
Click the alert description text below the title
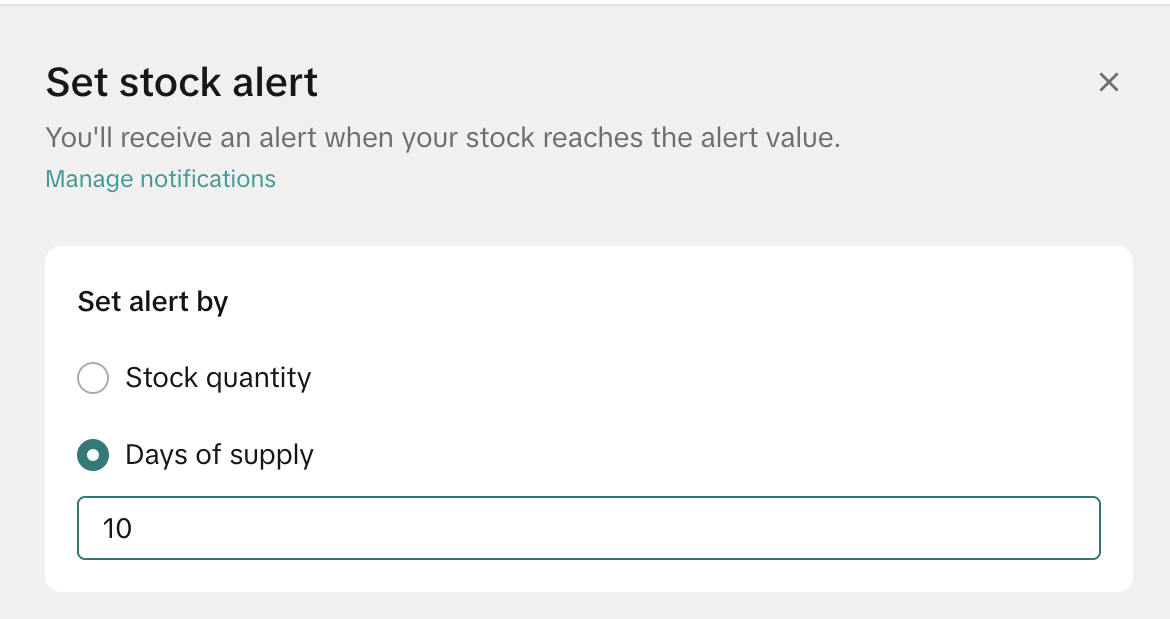[443, 137]
